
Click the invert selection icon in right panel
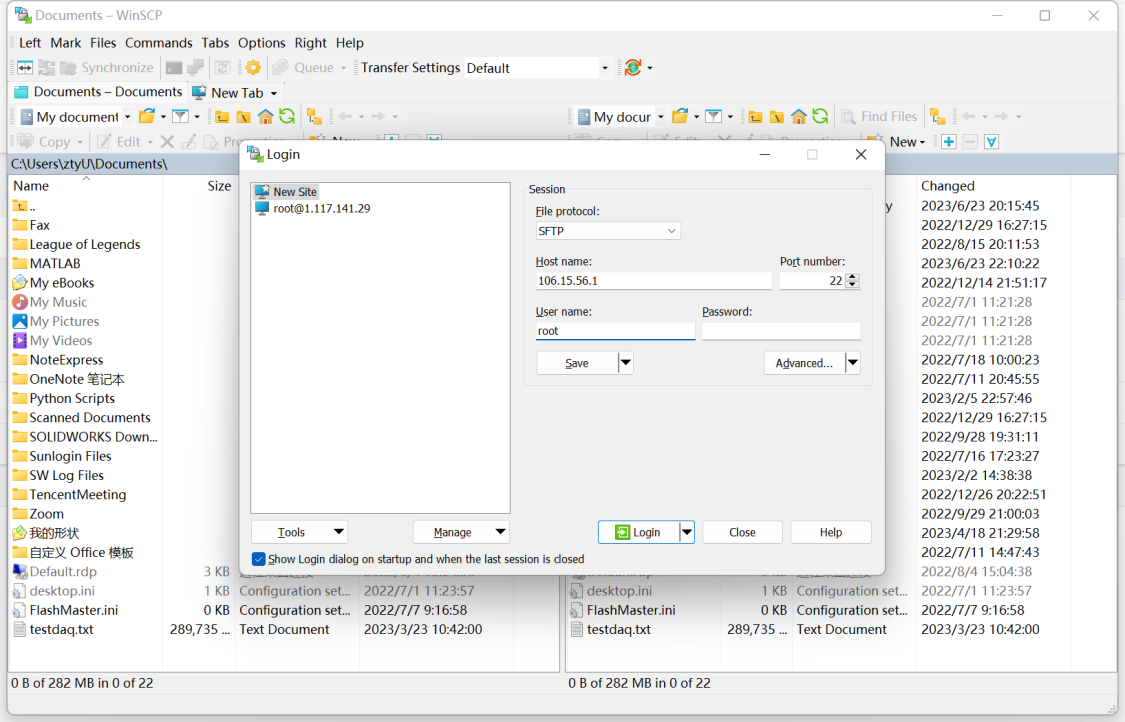[x=992, y=142]
